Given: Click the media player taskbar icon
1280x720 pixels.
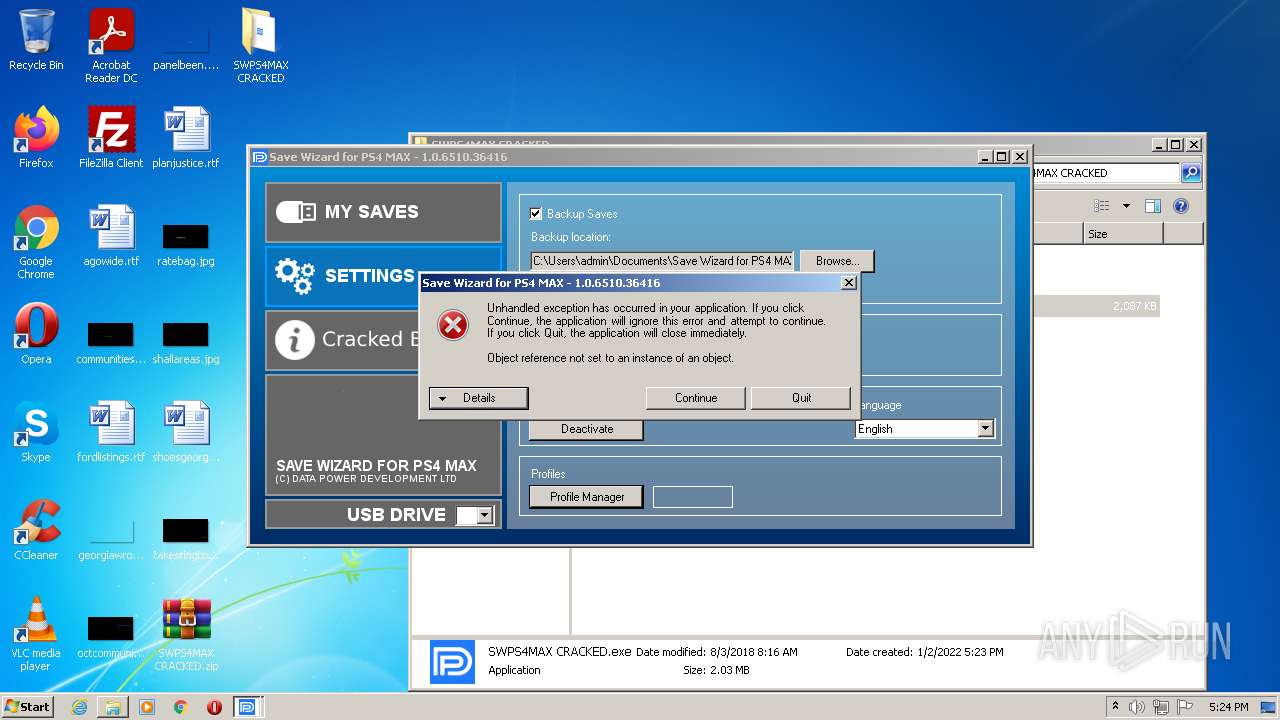Looking at the screenshot, I should pos(147,707).
